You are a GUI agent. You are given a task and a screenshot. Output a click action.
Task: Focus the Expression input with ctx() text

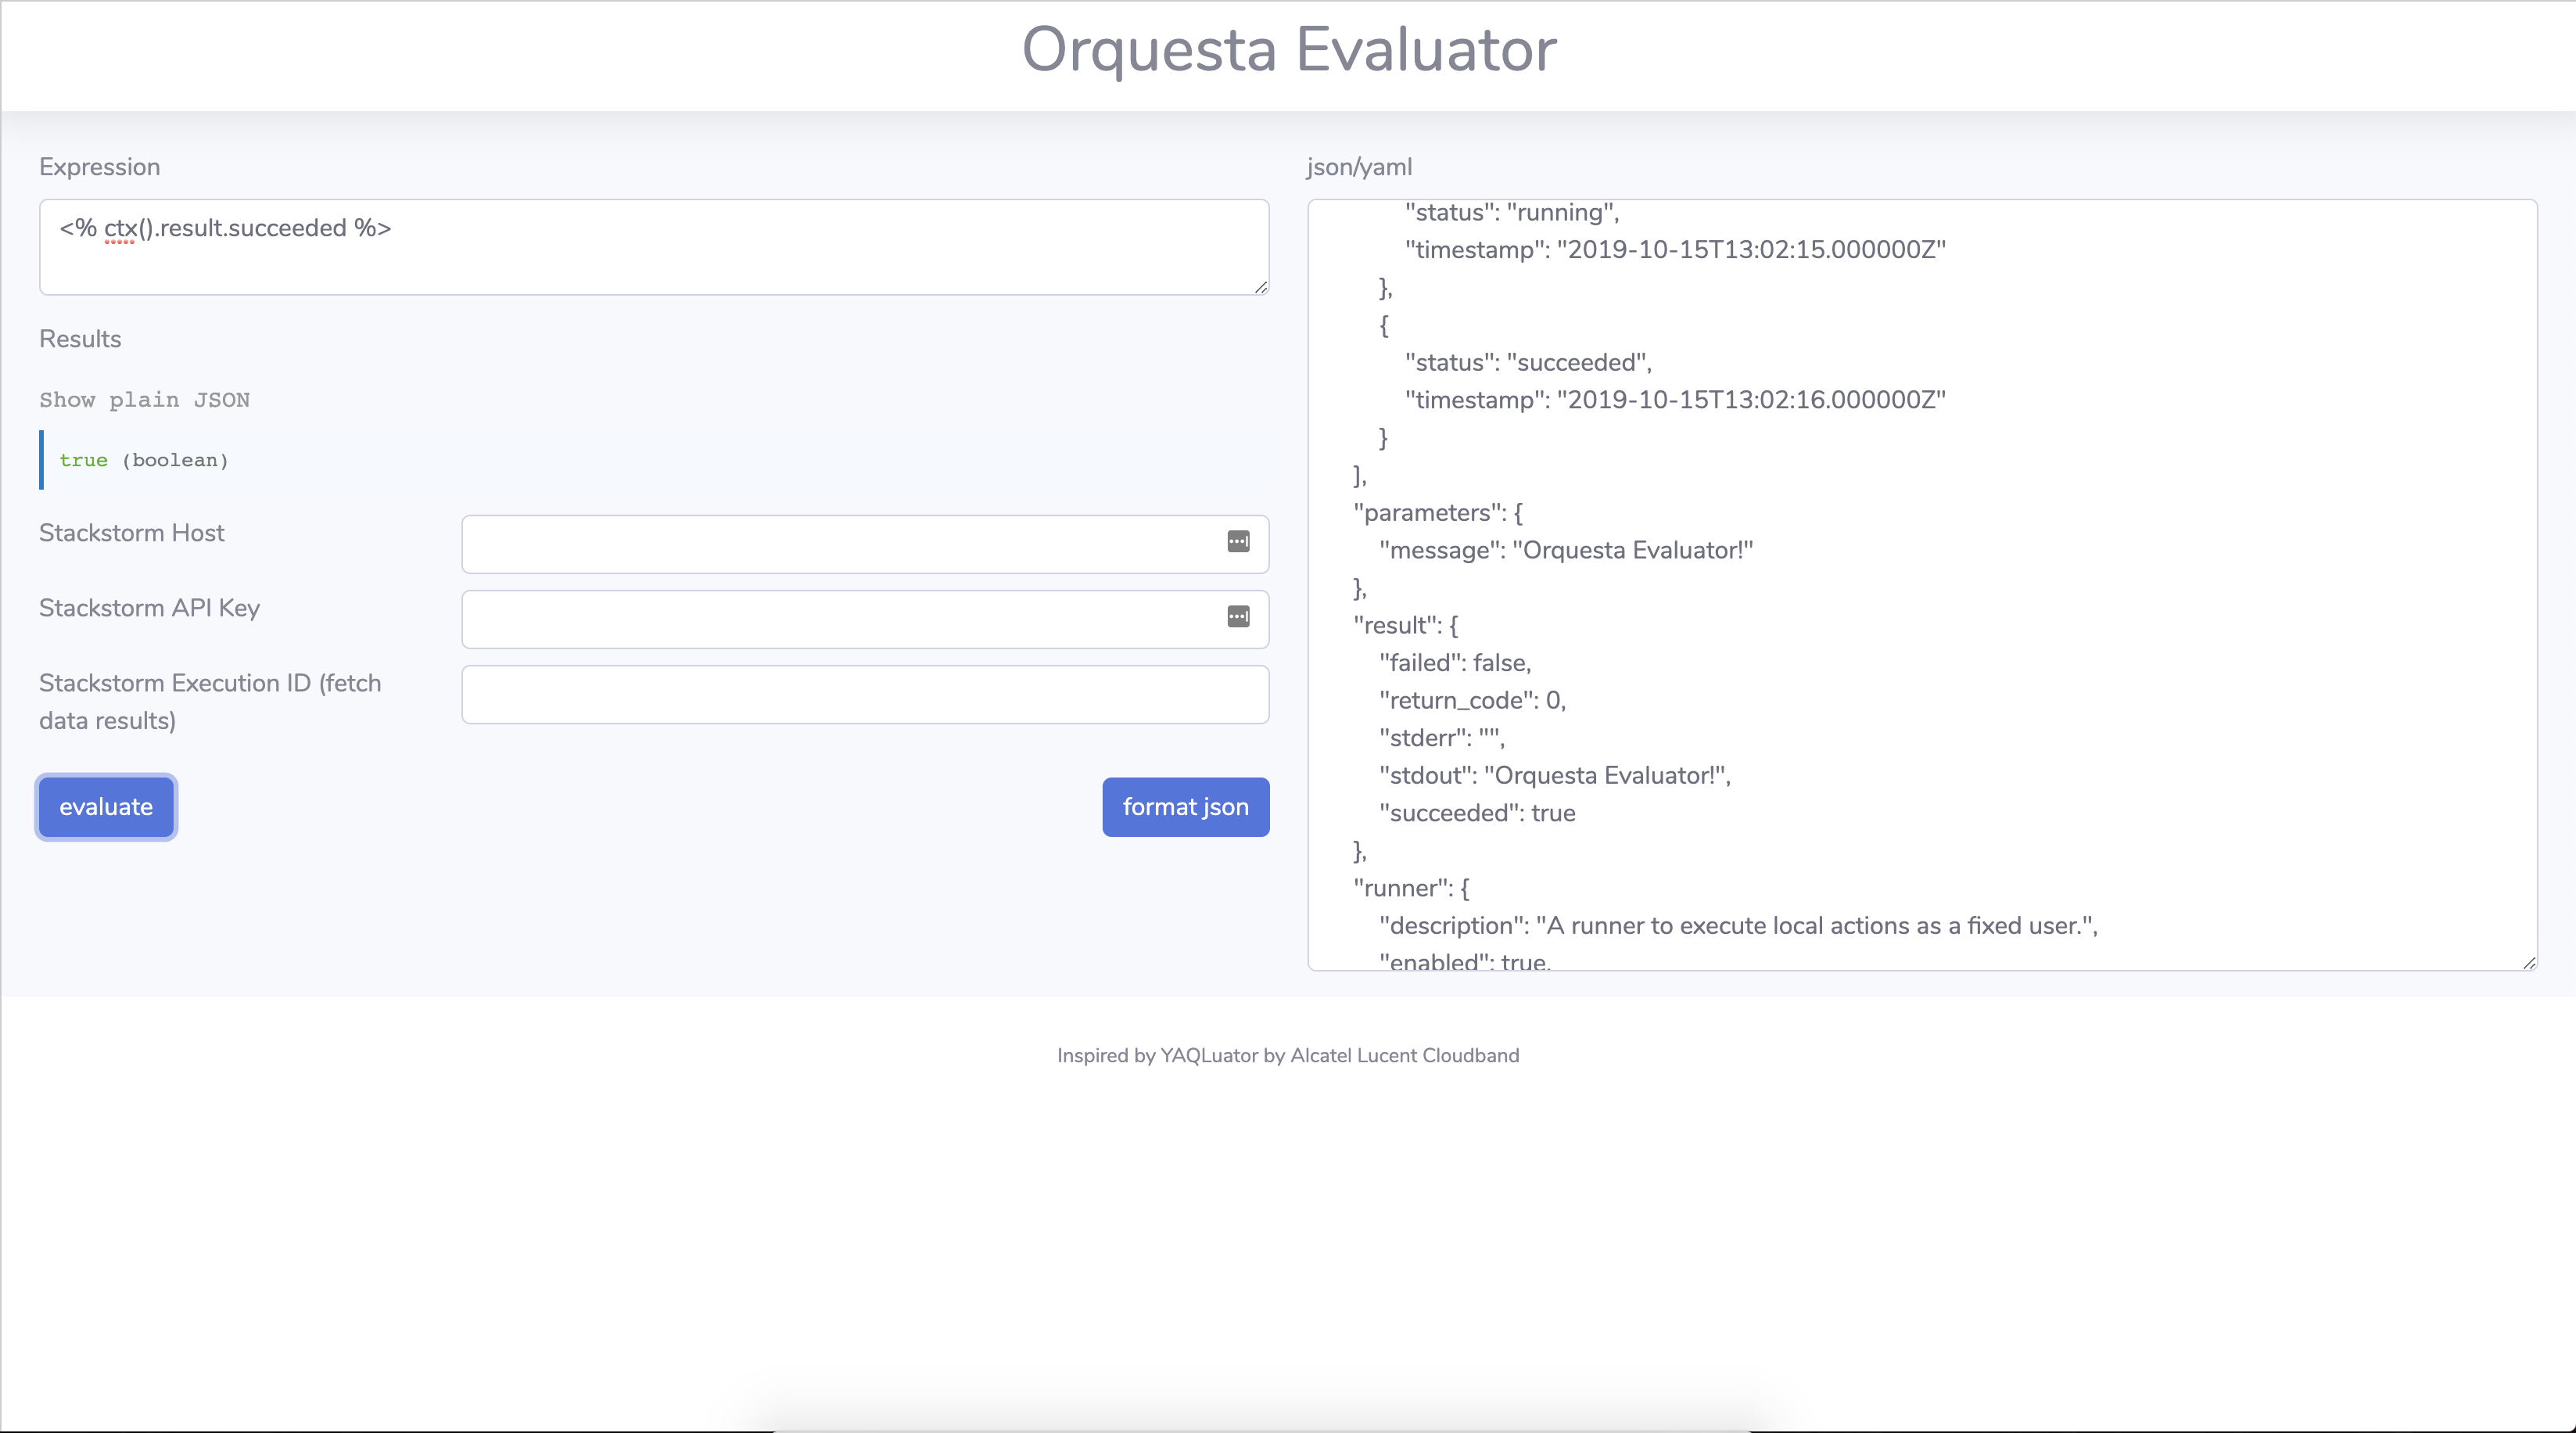[x=654, y=246]
